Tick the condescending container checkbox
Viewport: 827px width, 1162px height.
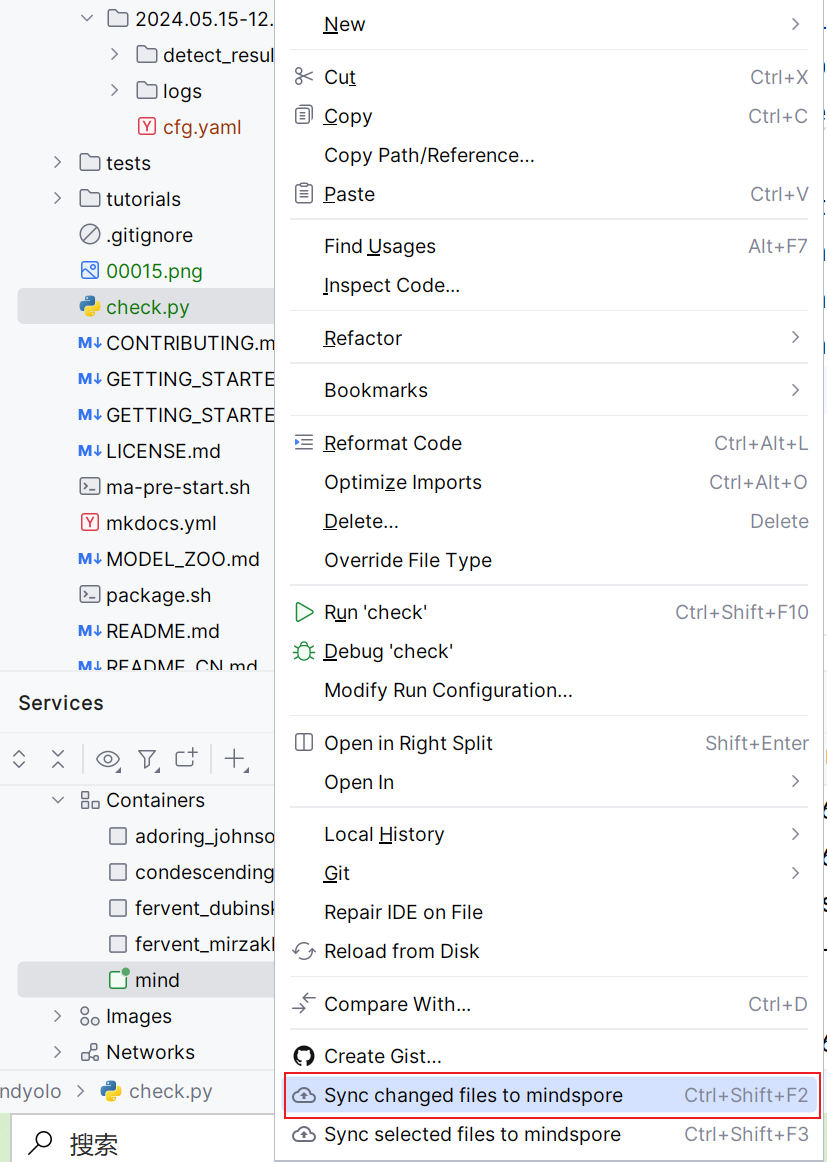click(x=118, y=872)
